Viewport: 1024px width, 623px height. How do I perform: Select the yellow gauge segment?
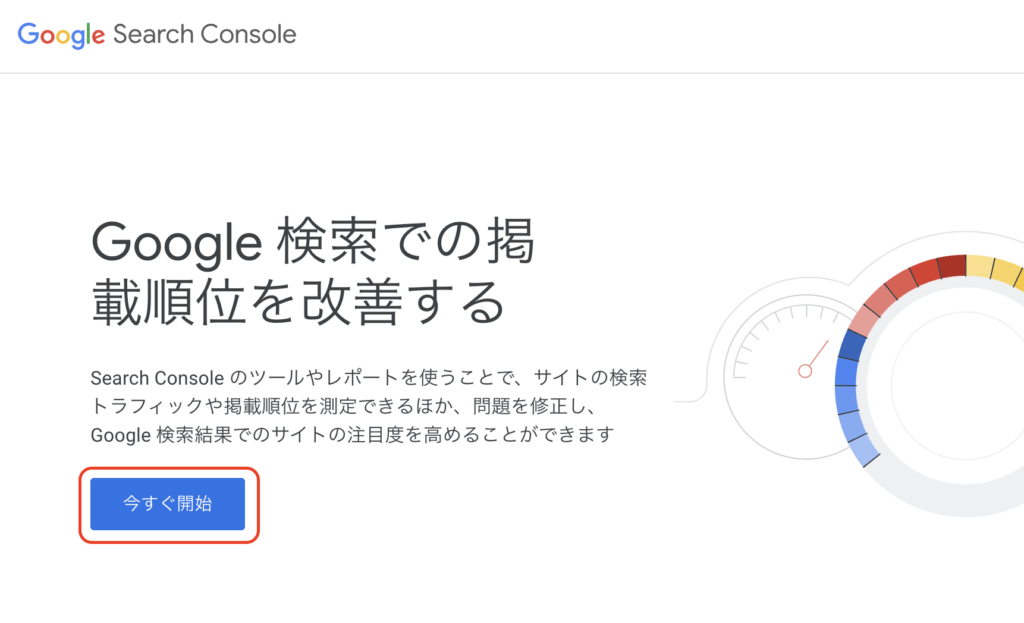[995, 269]
